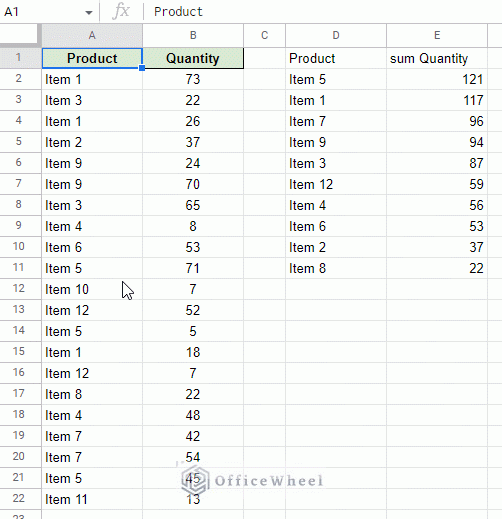Select cell with quantity 54

pyautogui.click(x=193, y=457)
